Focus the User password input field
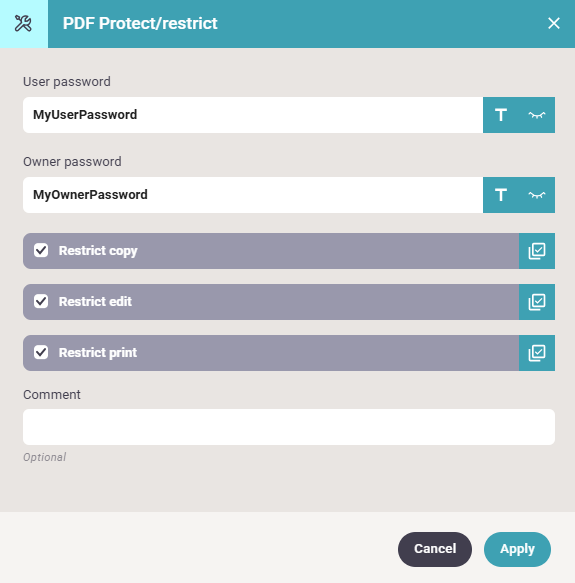Viewport: 575px width, 583px height. [x=253, y=115]
